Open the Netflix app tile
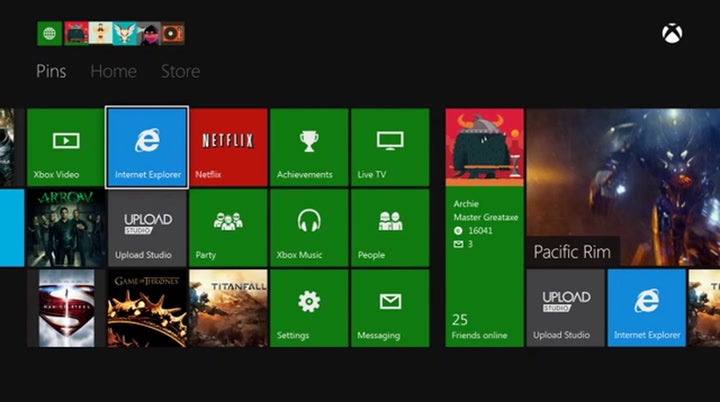The width and height of the screenshot is (720, 402). pyautogui.click(x=228, y=147)
